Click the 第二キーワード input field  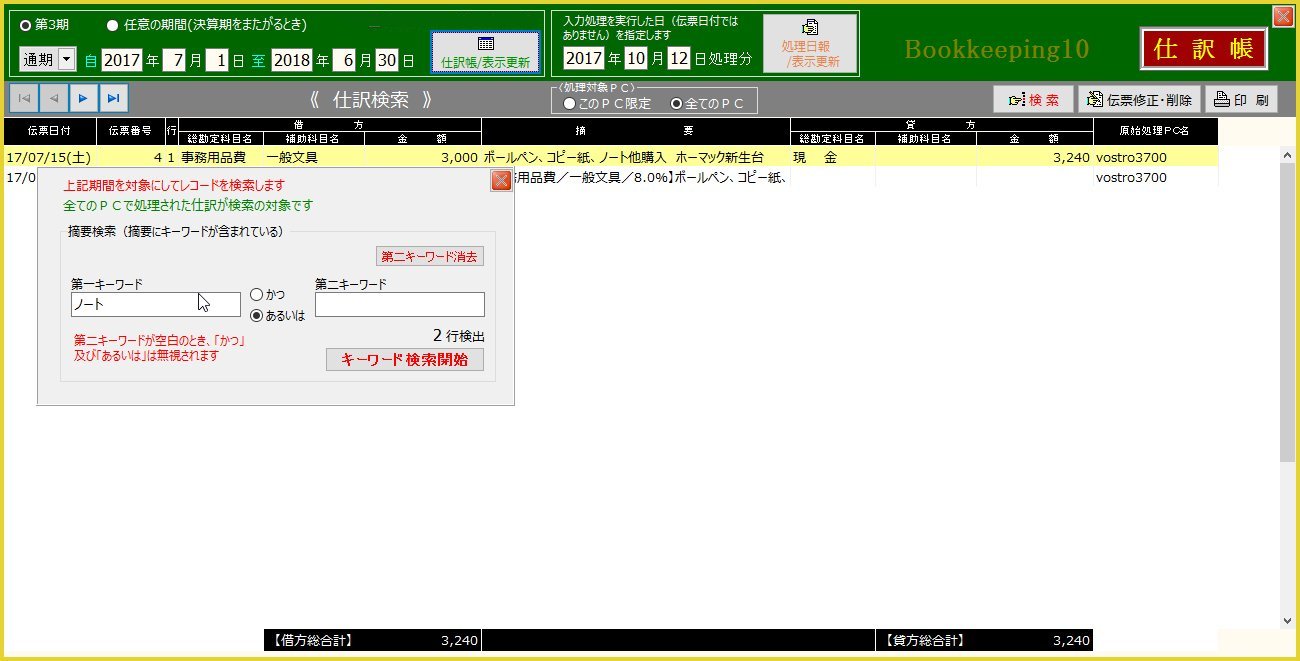click(x=399, y=305)
